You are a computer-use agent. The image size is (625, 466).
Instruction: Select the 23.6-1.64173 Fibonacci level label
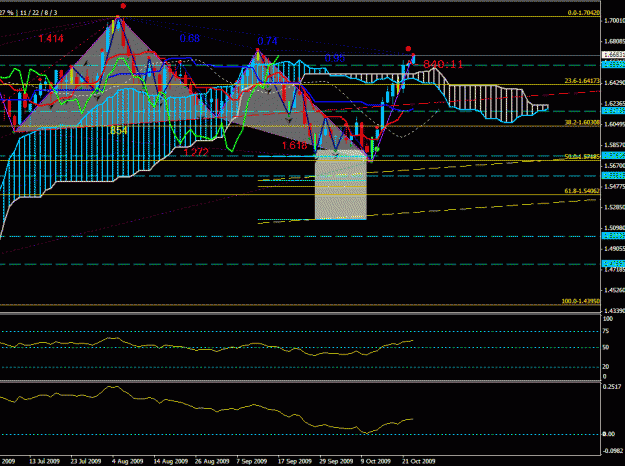tap(582, 81)
